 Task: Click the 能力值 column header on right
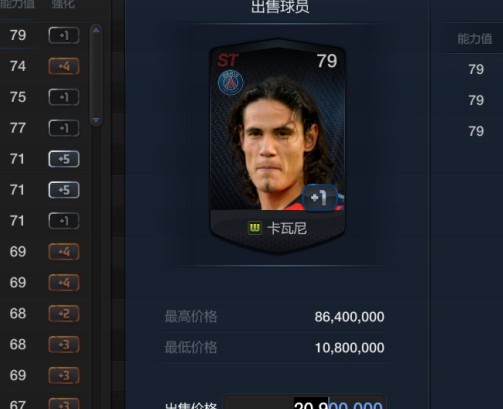(475, 39)
